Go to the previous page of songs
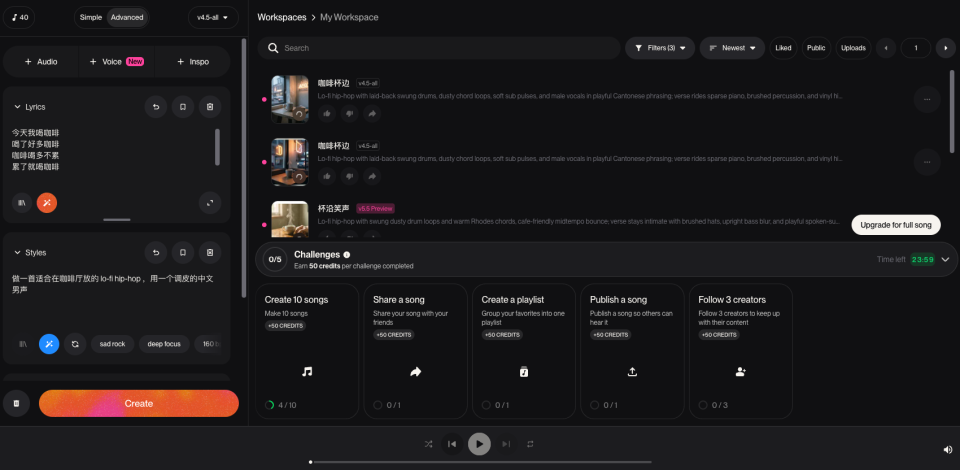The image size is (960, 470). (886, 48)
